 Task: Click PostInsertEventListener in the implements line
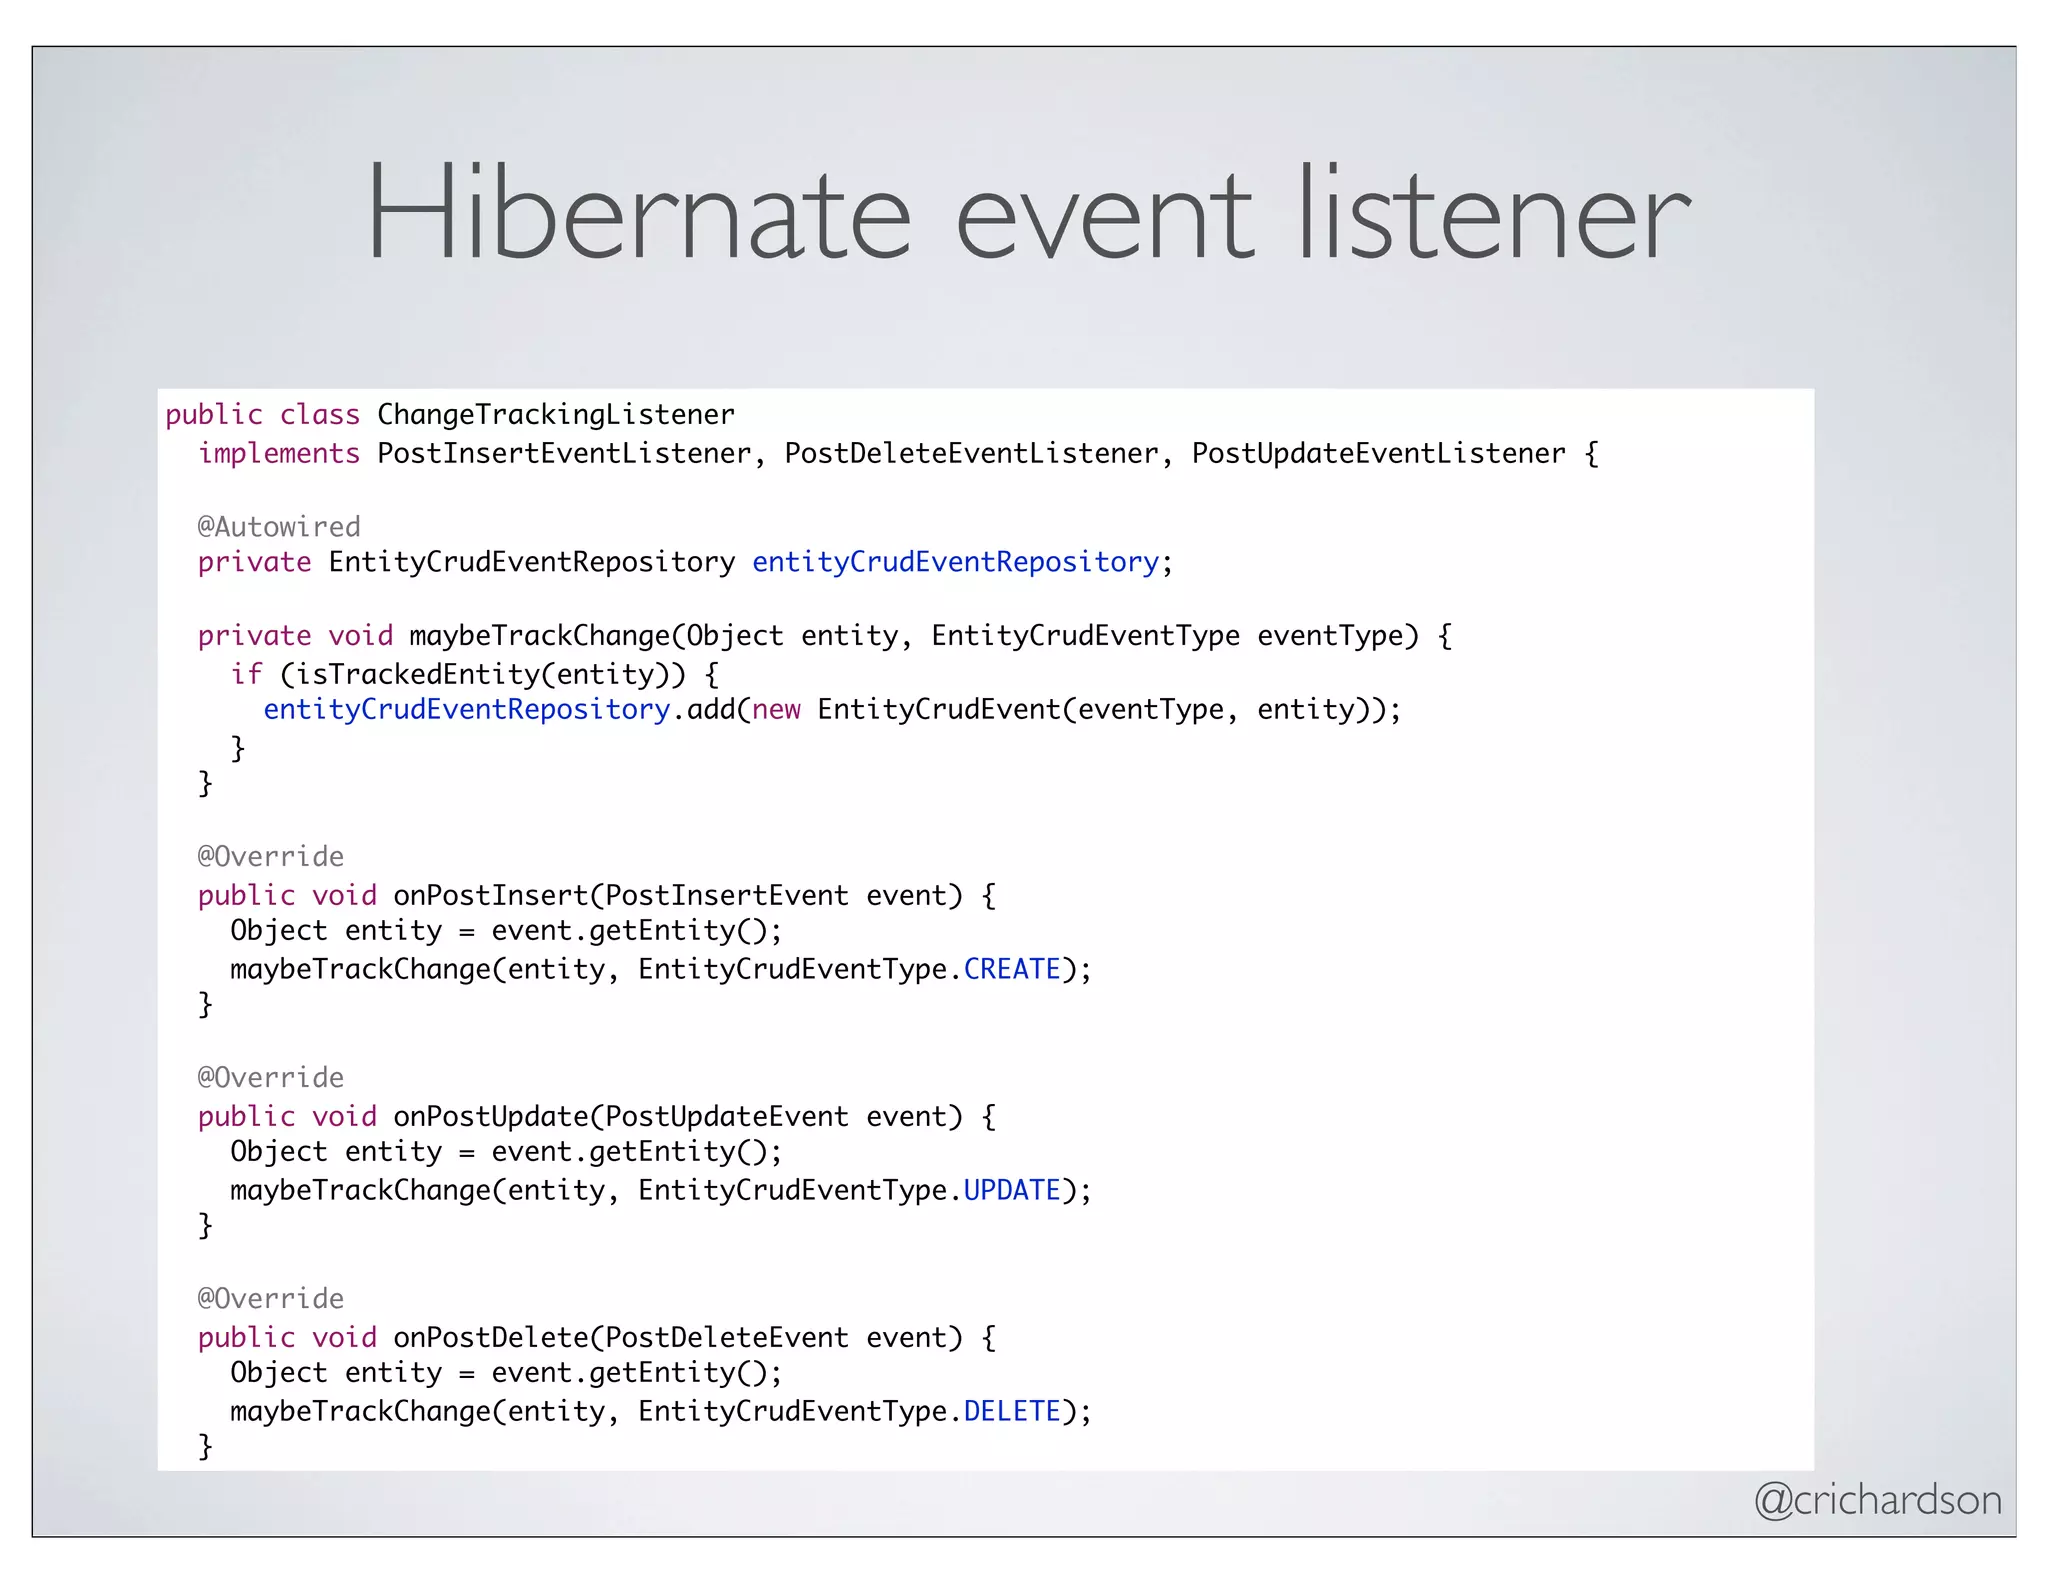pos(564,453)
